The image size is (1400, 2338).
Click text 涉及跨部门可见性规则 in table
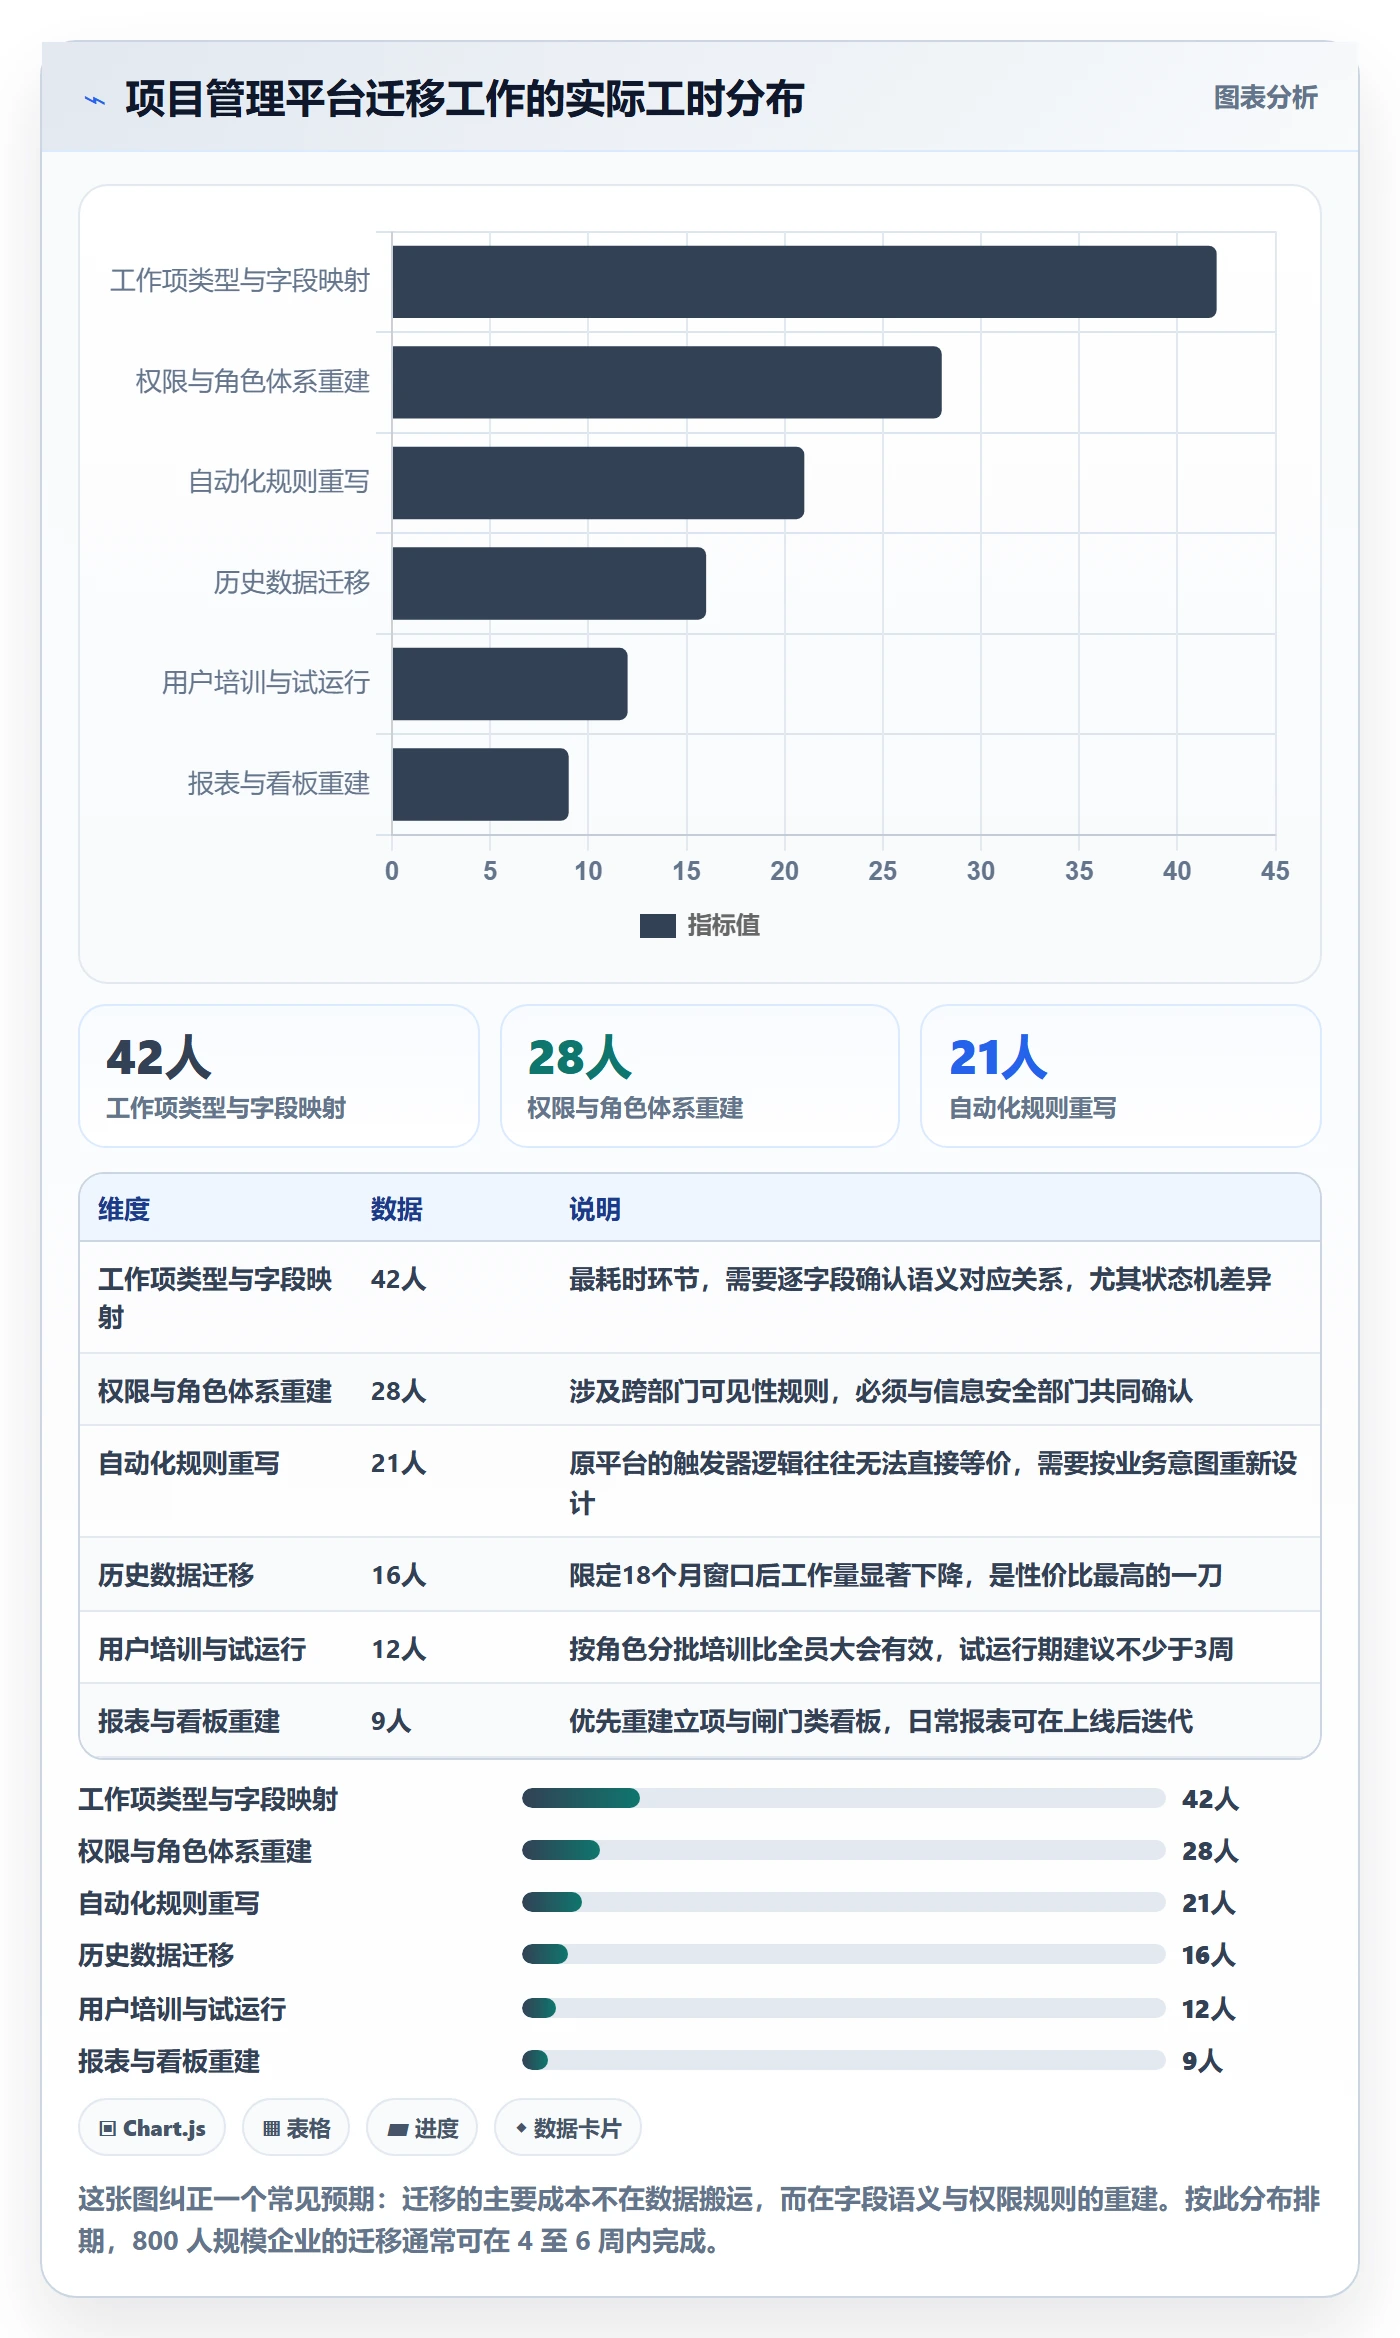coord(699,1391)
